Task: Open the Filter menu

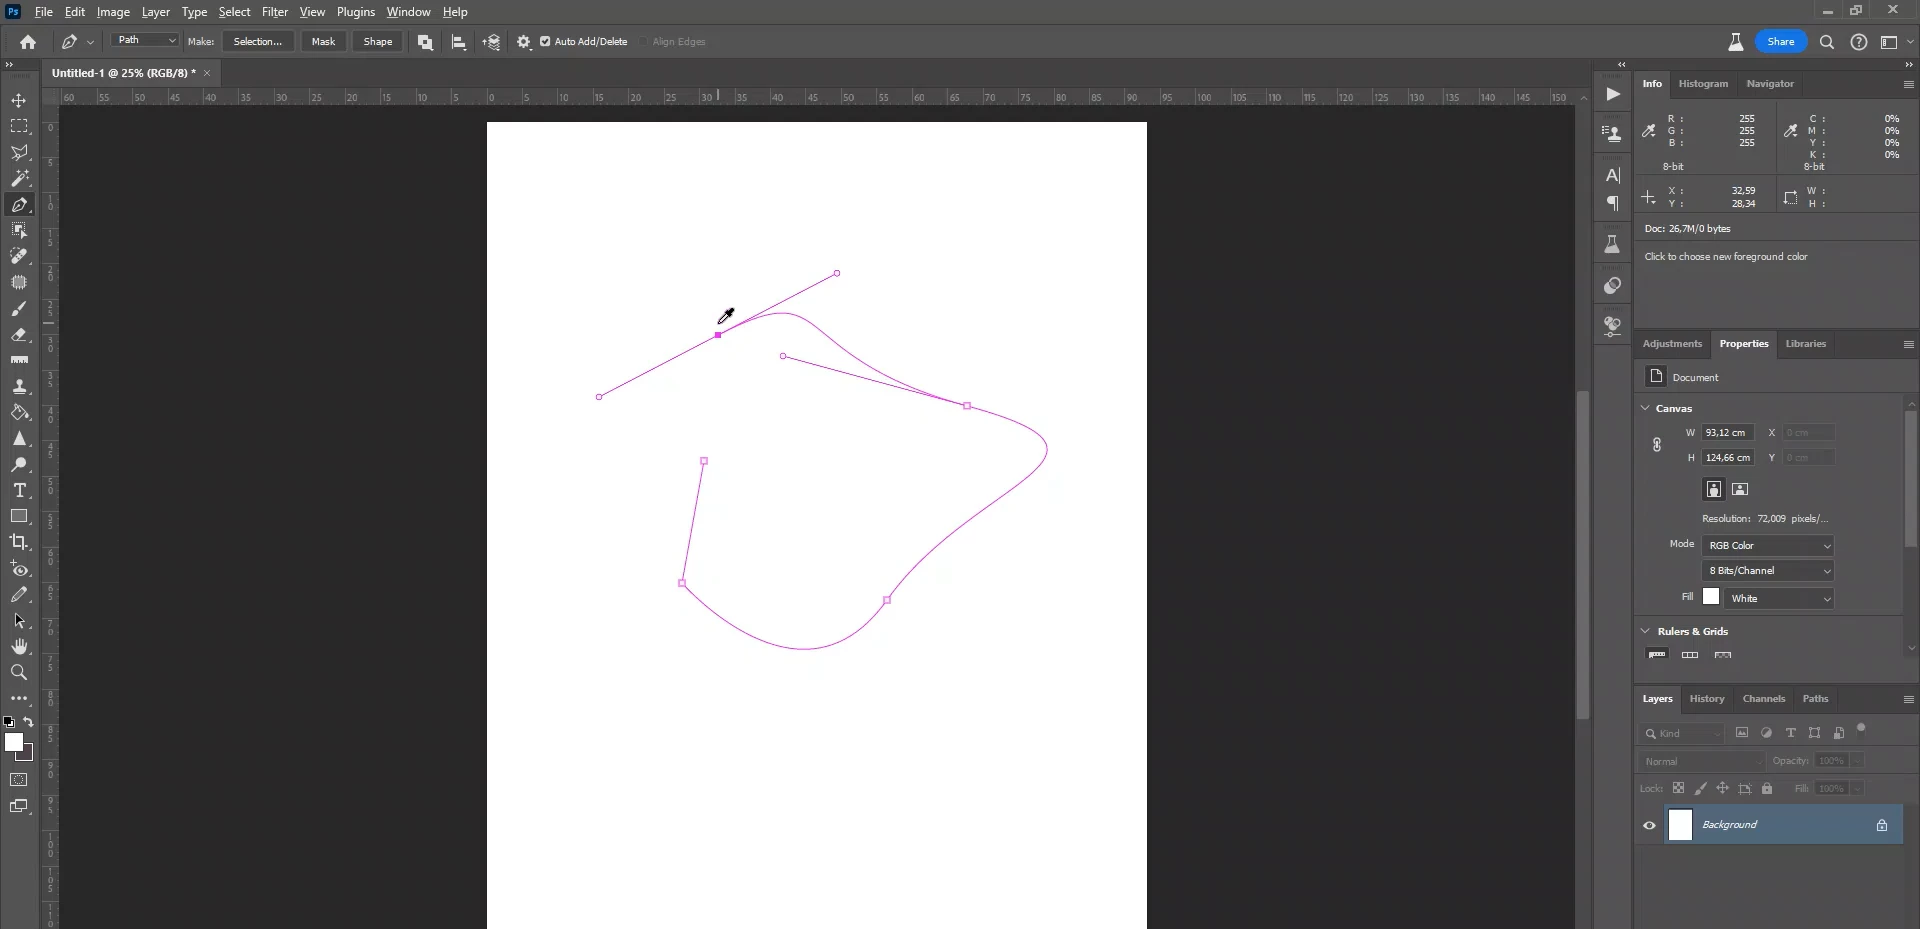Action: [275, 12]
